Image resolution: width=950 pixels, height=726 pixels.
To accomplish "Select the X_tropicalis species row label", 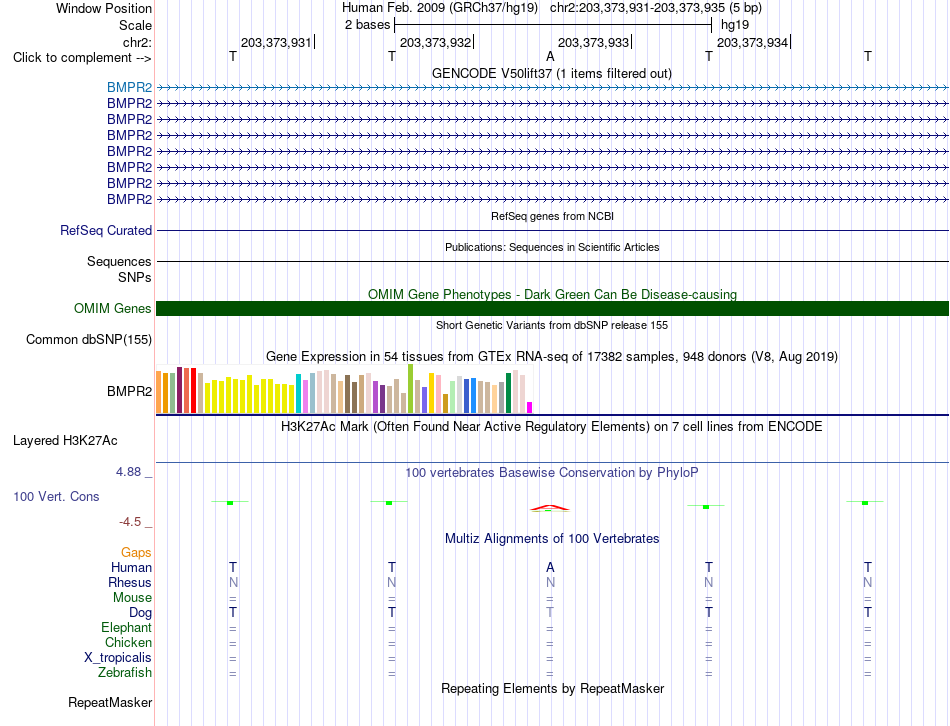I will point(118,658).
